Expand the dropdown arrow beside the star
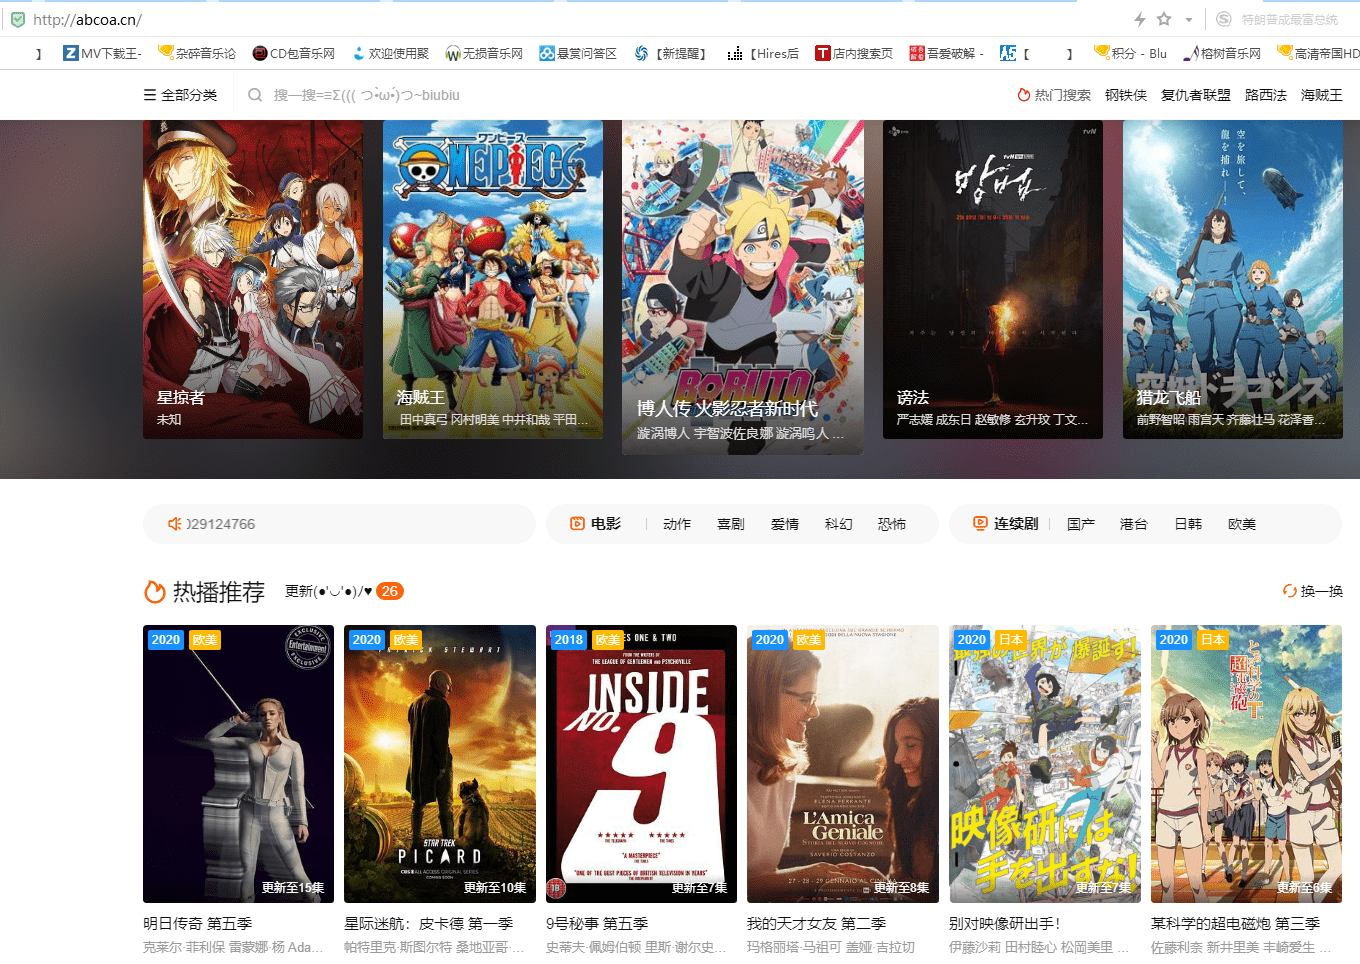The width and height of the screenshot is (1360, 964). click(1188, 20)
